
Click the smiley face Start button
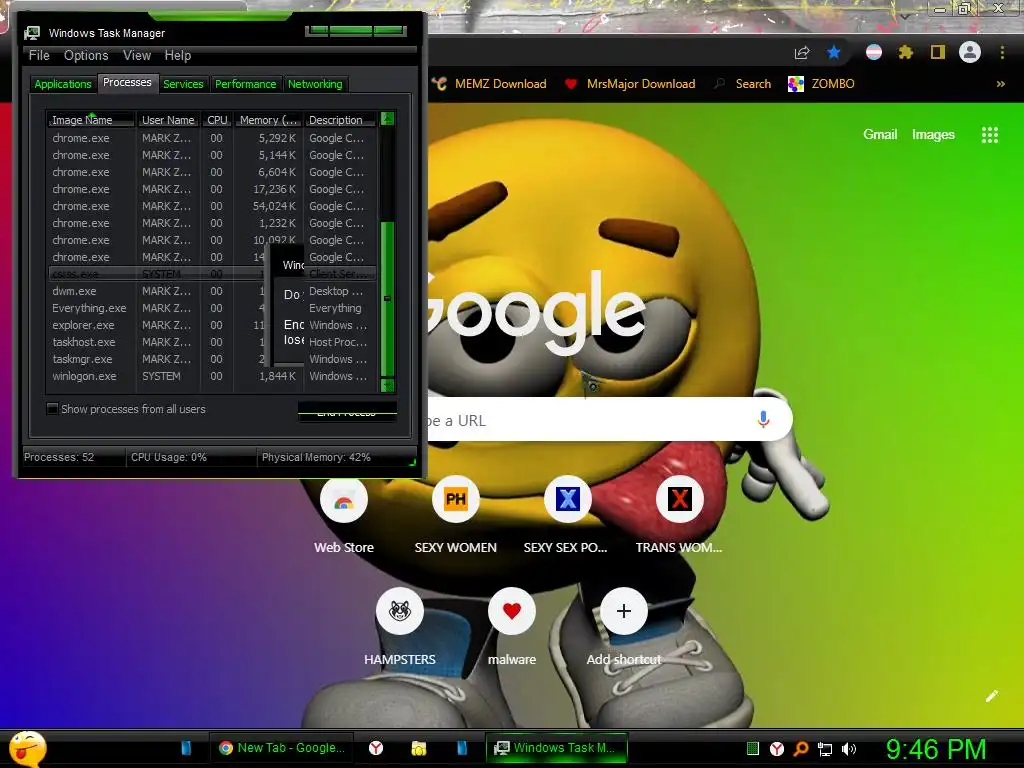pyautogui.click(x=27, y=748)
